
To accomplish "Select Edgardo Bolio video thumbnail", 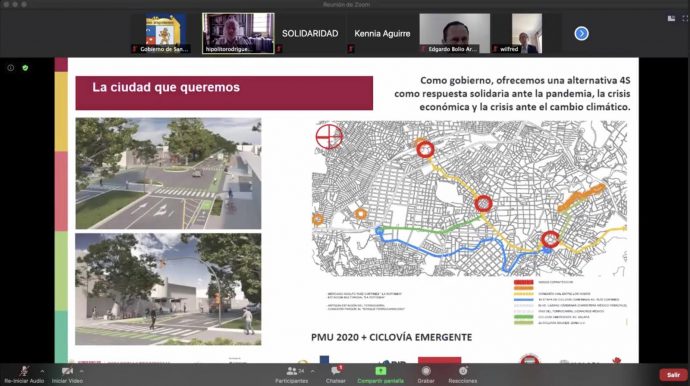I will click(455, 33).
